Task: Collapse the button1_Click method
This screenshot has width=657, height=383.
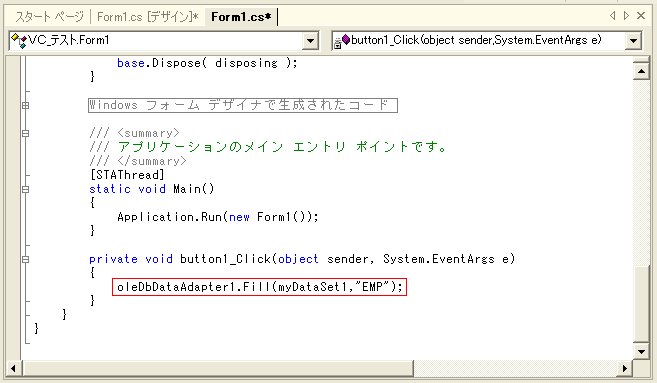Action: [26, 259]
